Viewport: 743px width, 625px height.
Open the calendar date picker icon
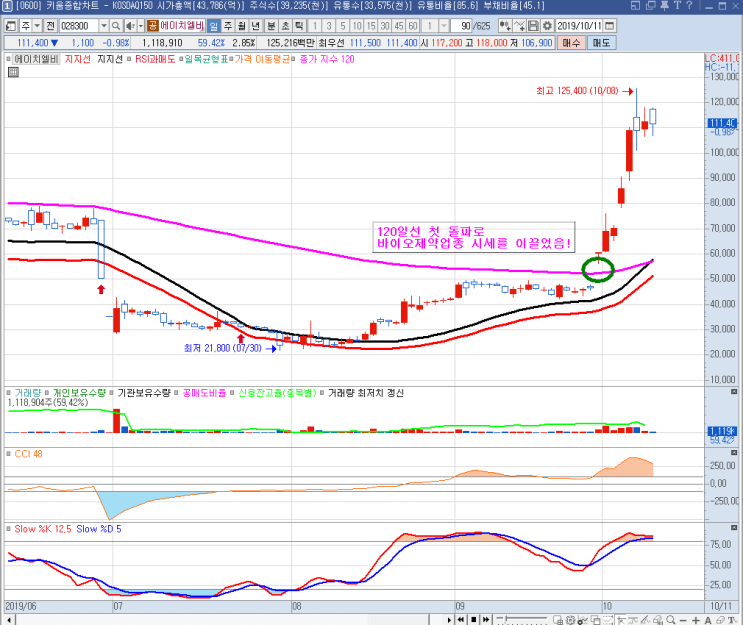point(610,26)
